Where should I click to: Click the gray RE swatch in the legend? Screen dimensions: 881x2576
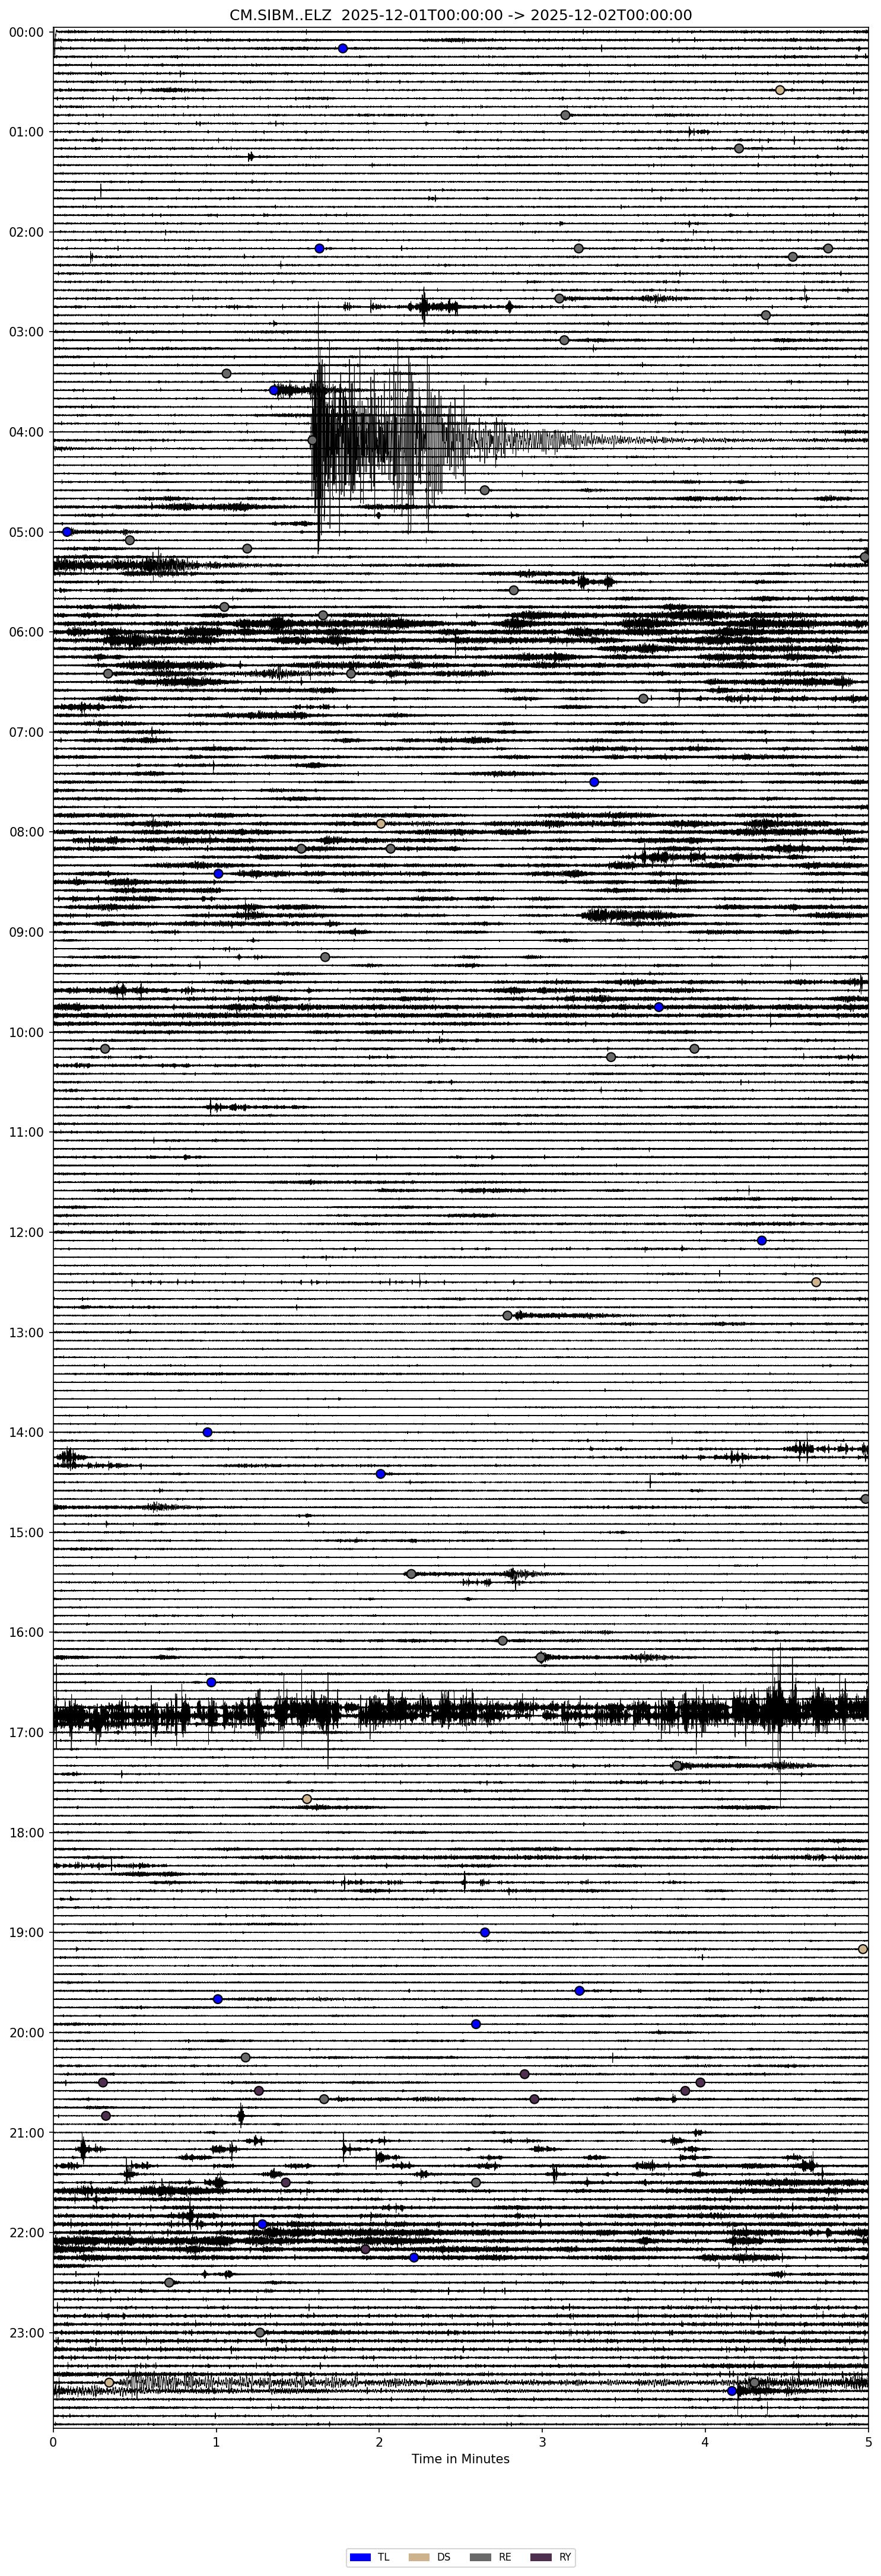[481, 2557]
